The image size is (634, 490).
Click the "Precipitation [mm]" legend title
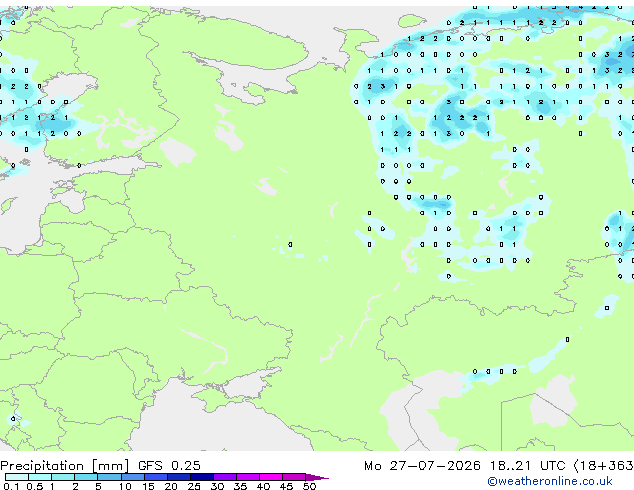click(65, 466)
